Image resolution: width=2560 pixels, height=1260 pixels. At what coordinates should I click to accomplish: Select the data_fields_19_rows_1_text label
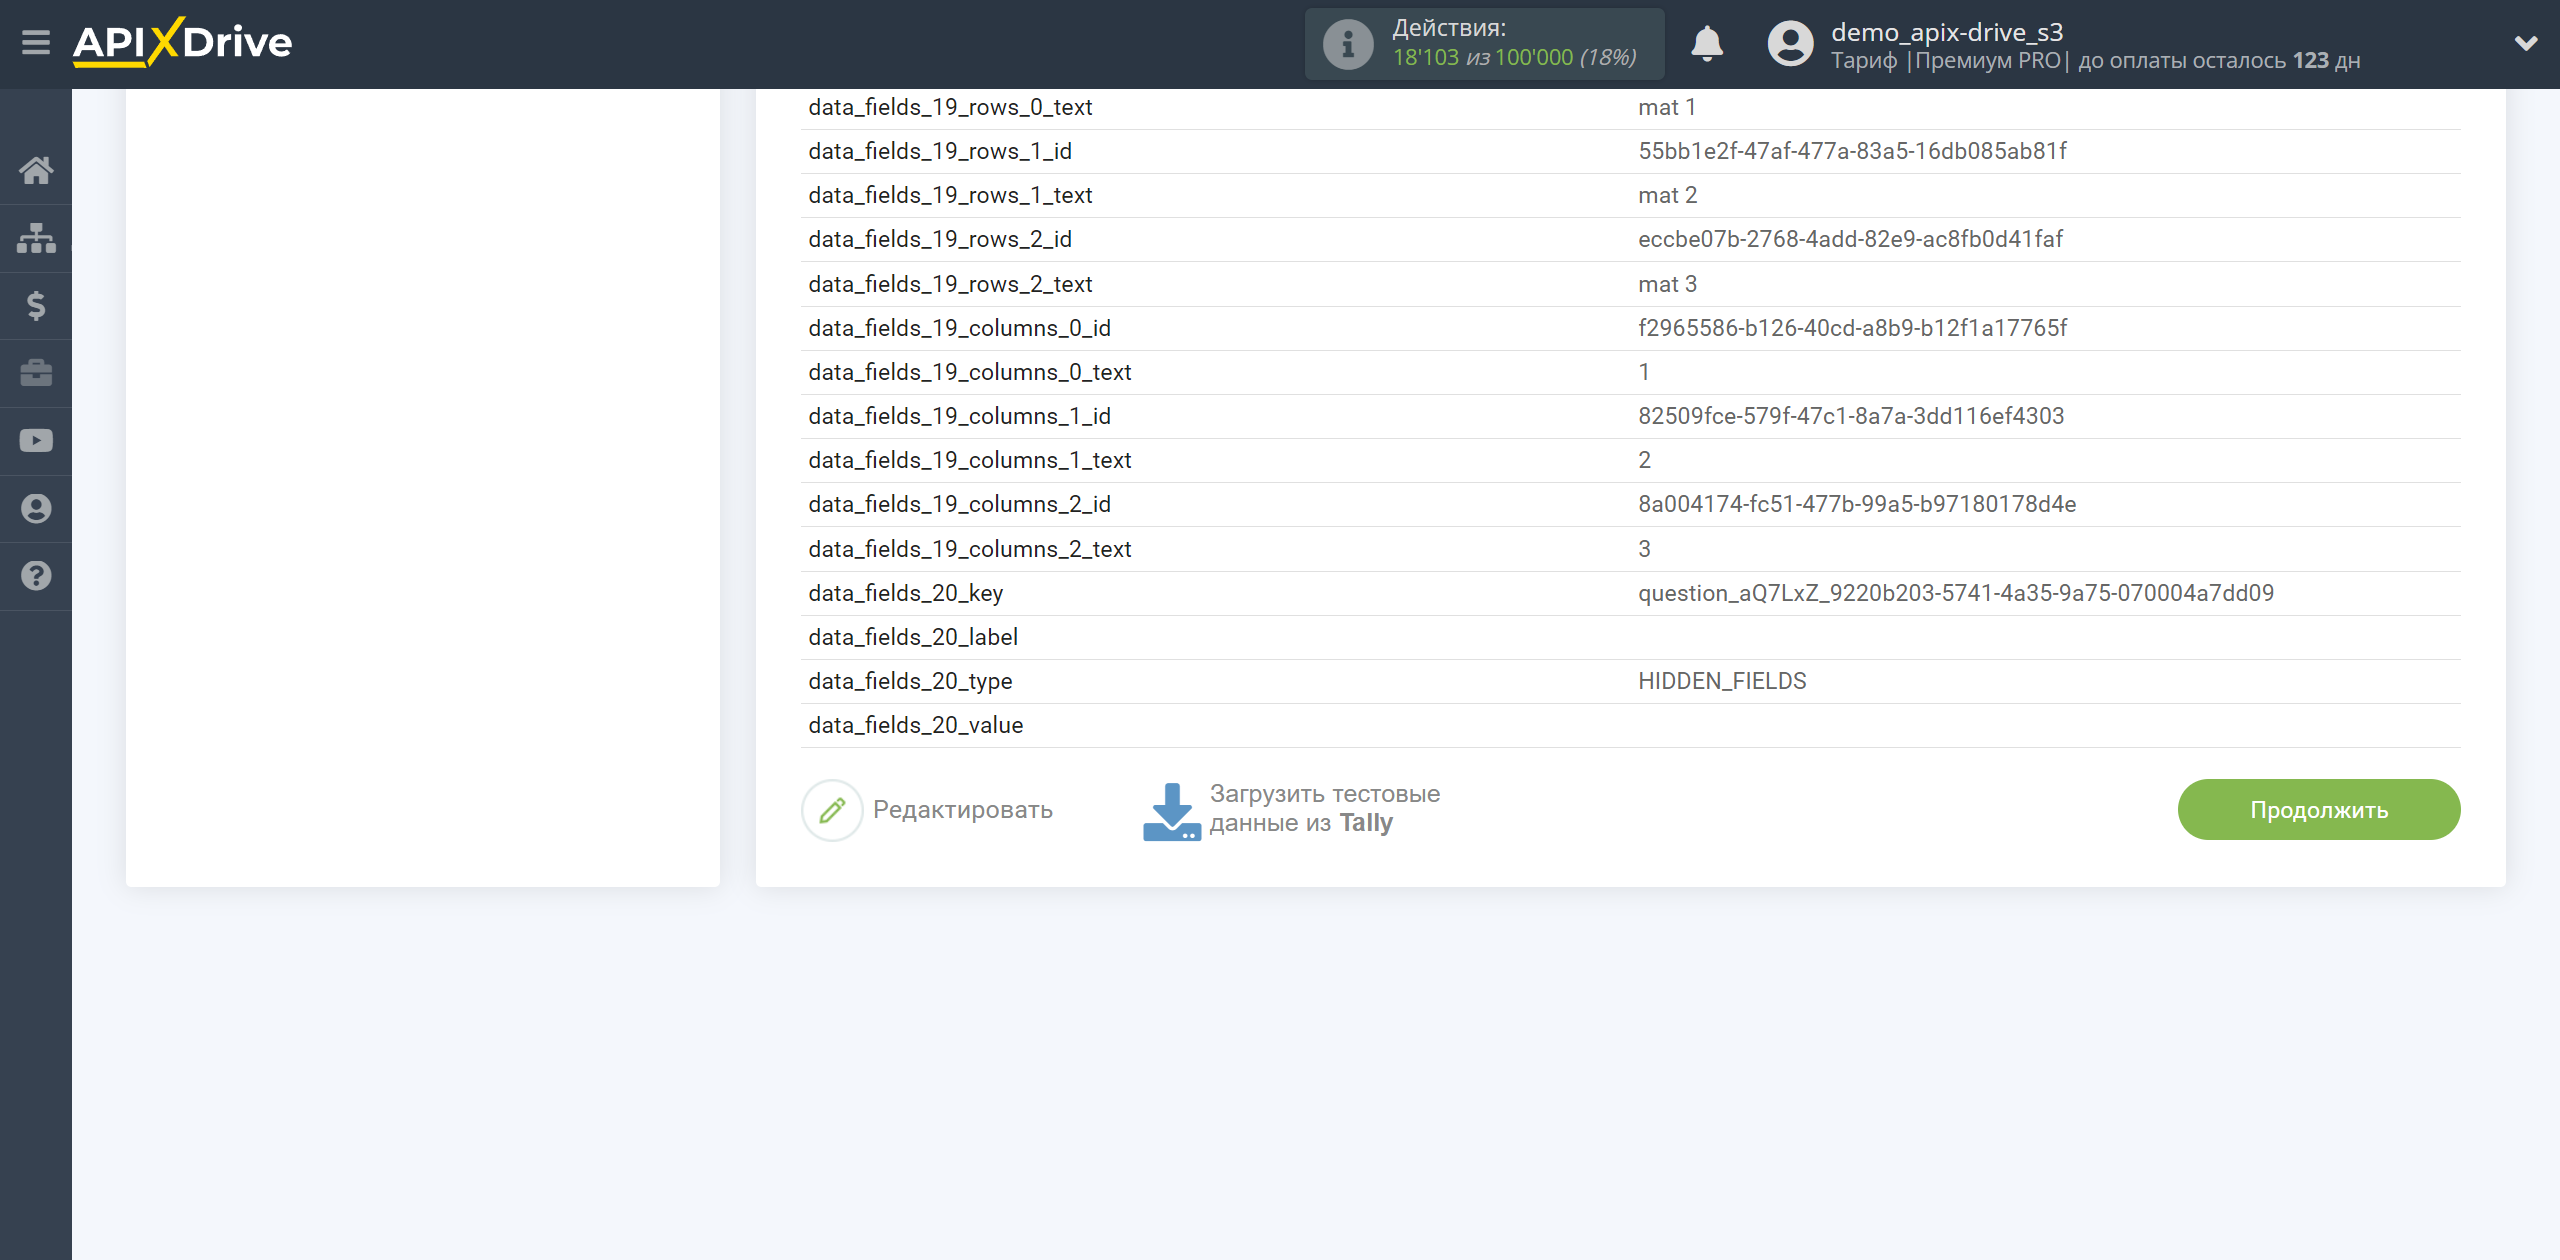pos(950,195)
